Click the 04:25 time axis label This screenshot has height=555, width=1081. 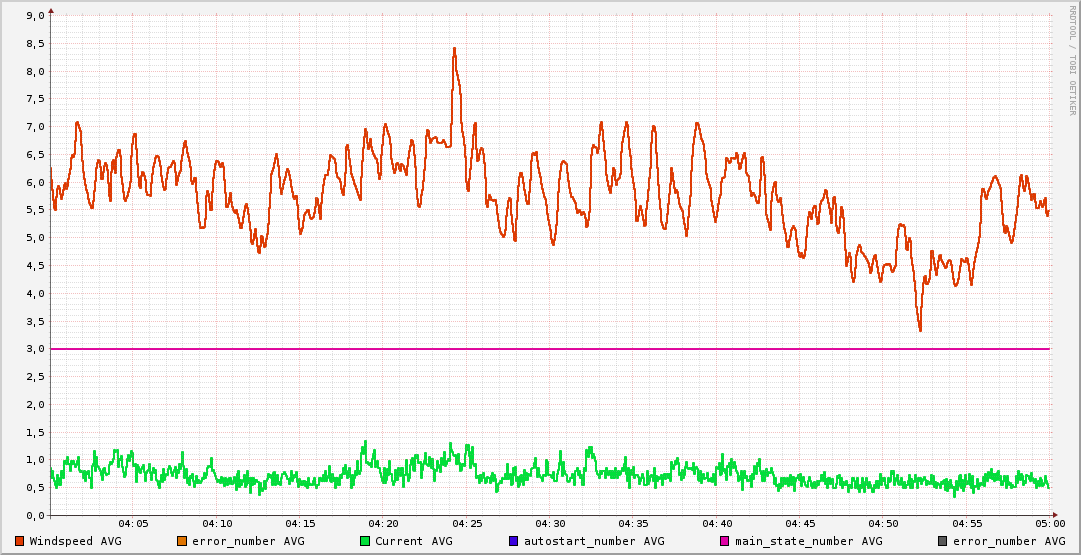(467, 523)
